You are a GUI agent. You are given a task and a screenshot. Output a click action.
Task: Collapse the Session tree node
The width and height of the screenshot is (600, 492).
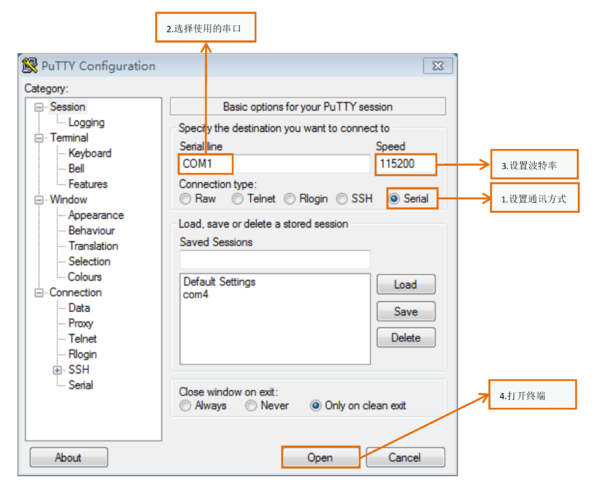(39, 107)
